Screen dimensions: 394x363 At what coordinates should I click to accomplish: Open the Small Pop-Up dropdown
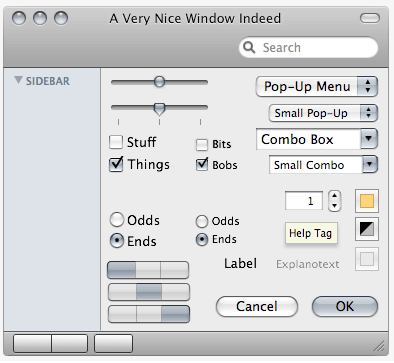pyautogui.click(x=323, y=113)
